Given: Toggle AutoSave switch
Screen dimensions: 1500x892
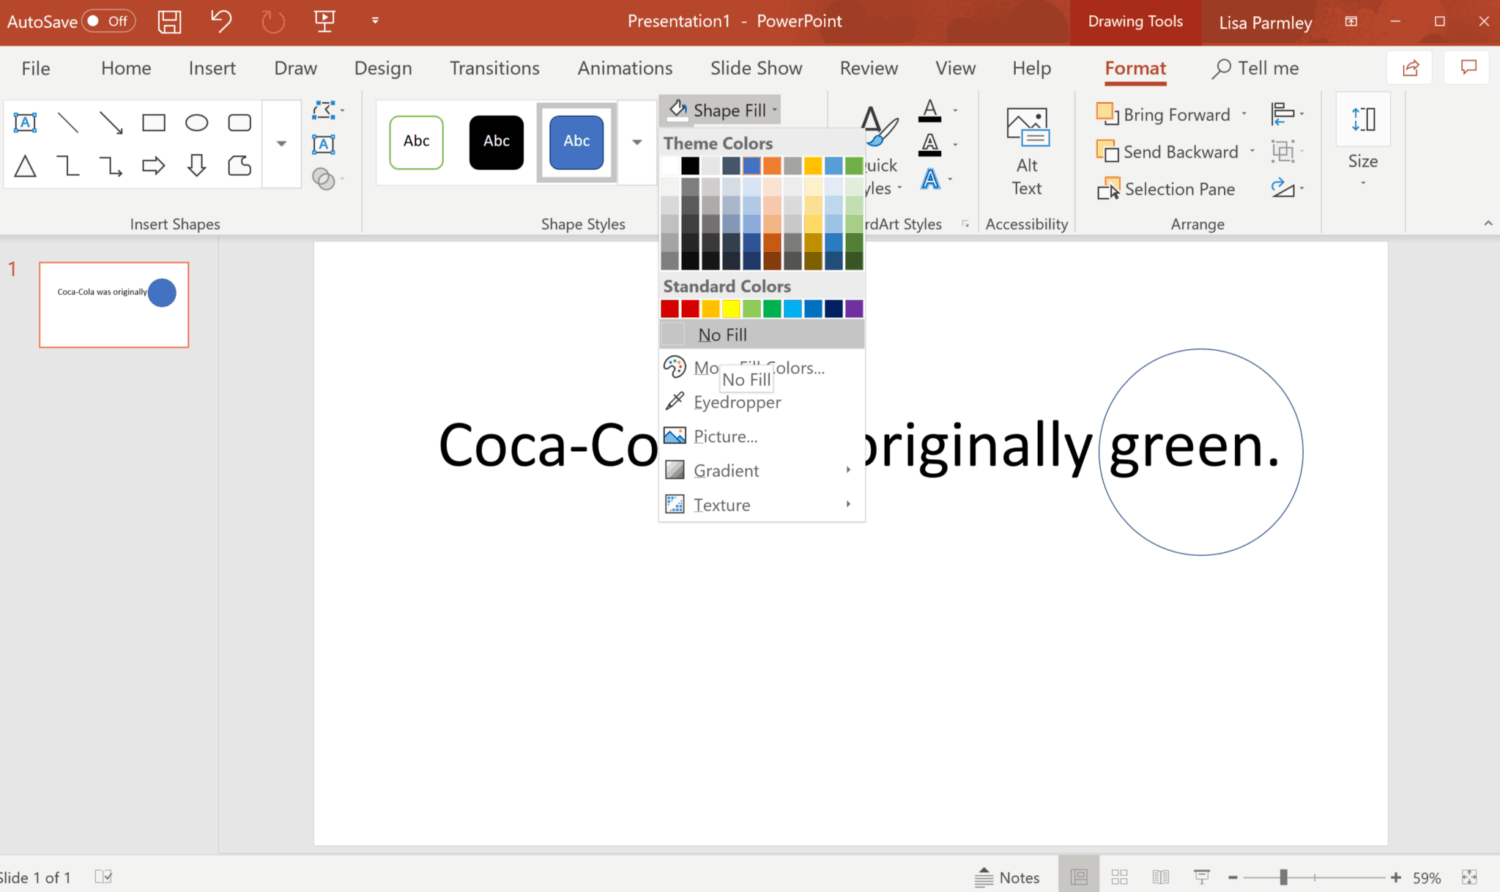Looking at the screenshot, I should pyautogui.click(x=109, y=21).
